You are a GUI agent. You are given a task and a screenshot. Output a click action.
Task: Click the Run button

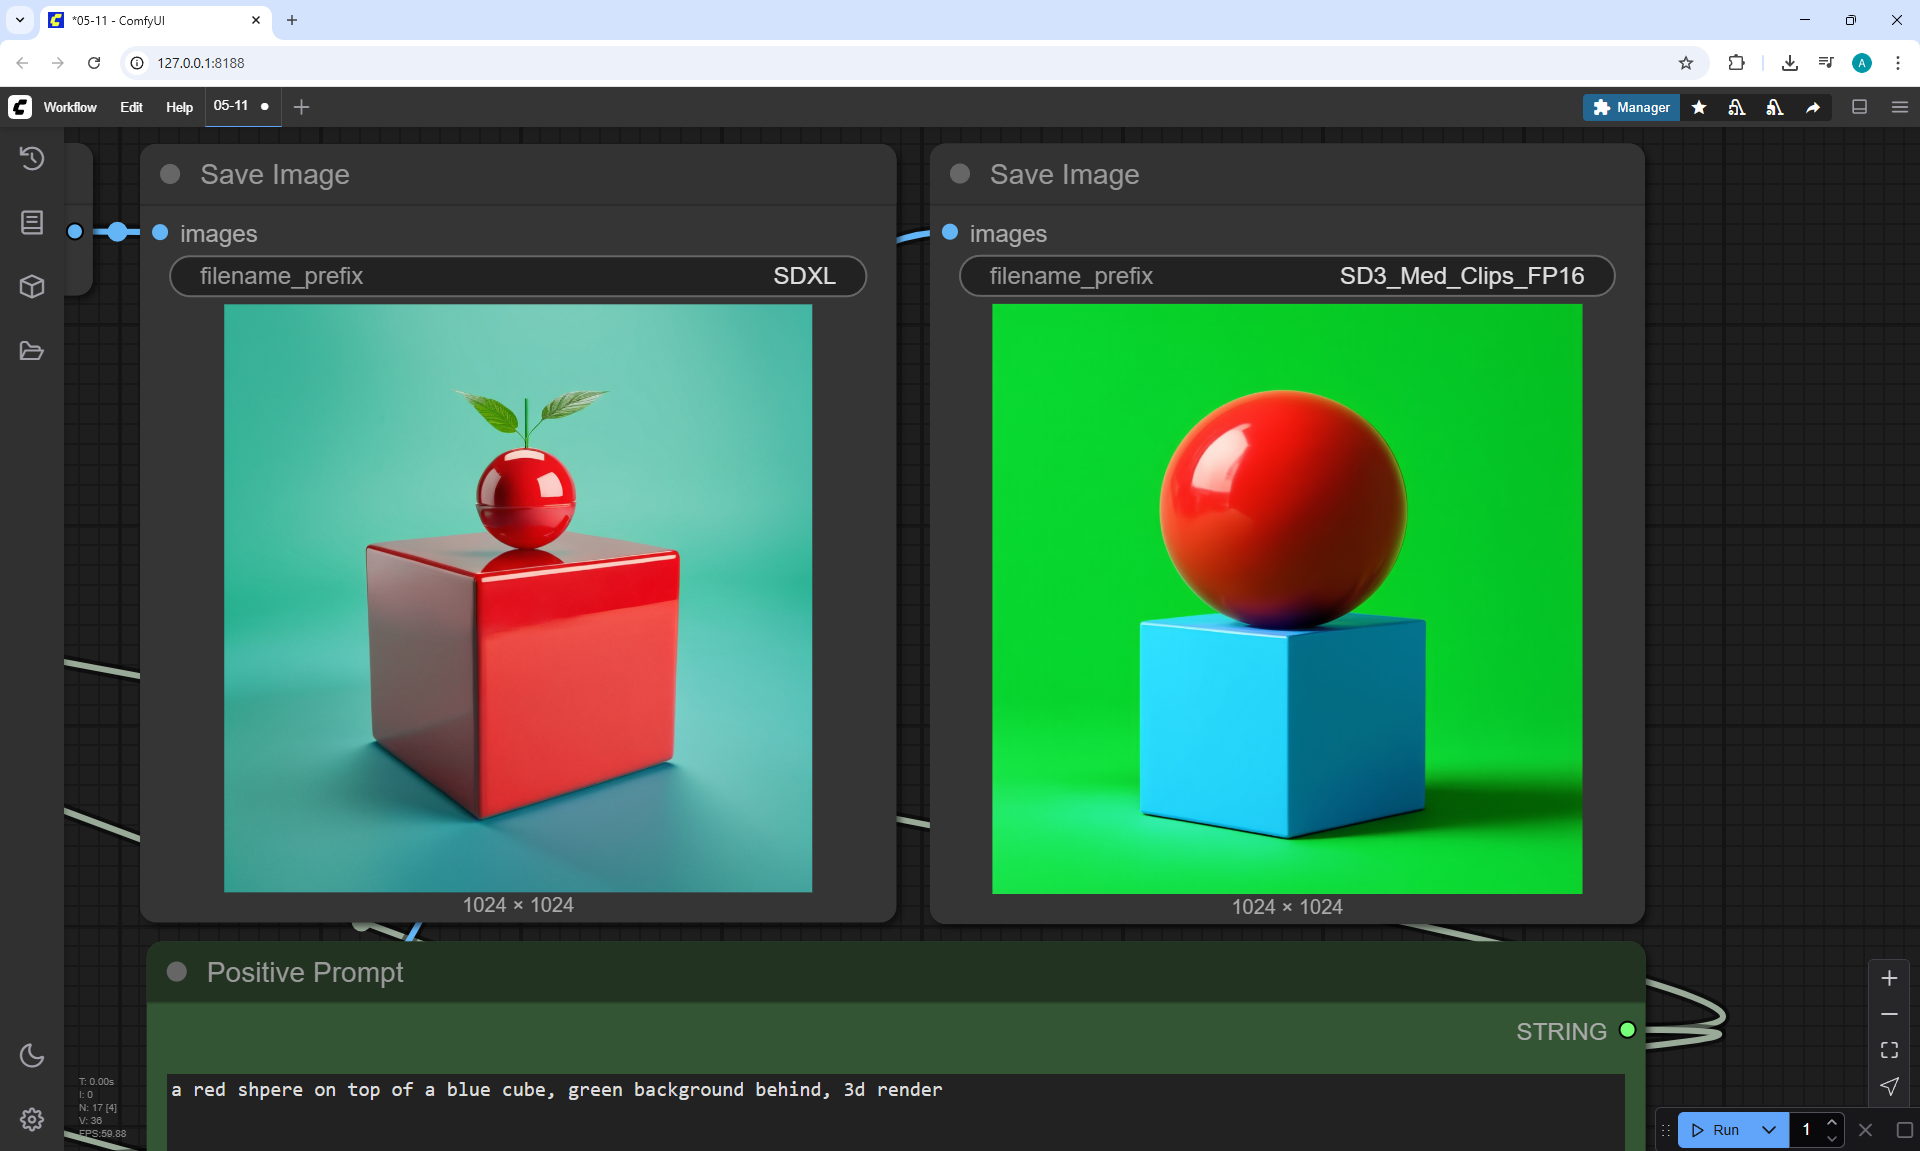click(x=1717, y=1130)
